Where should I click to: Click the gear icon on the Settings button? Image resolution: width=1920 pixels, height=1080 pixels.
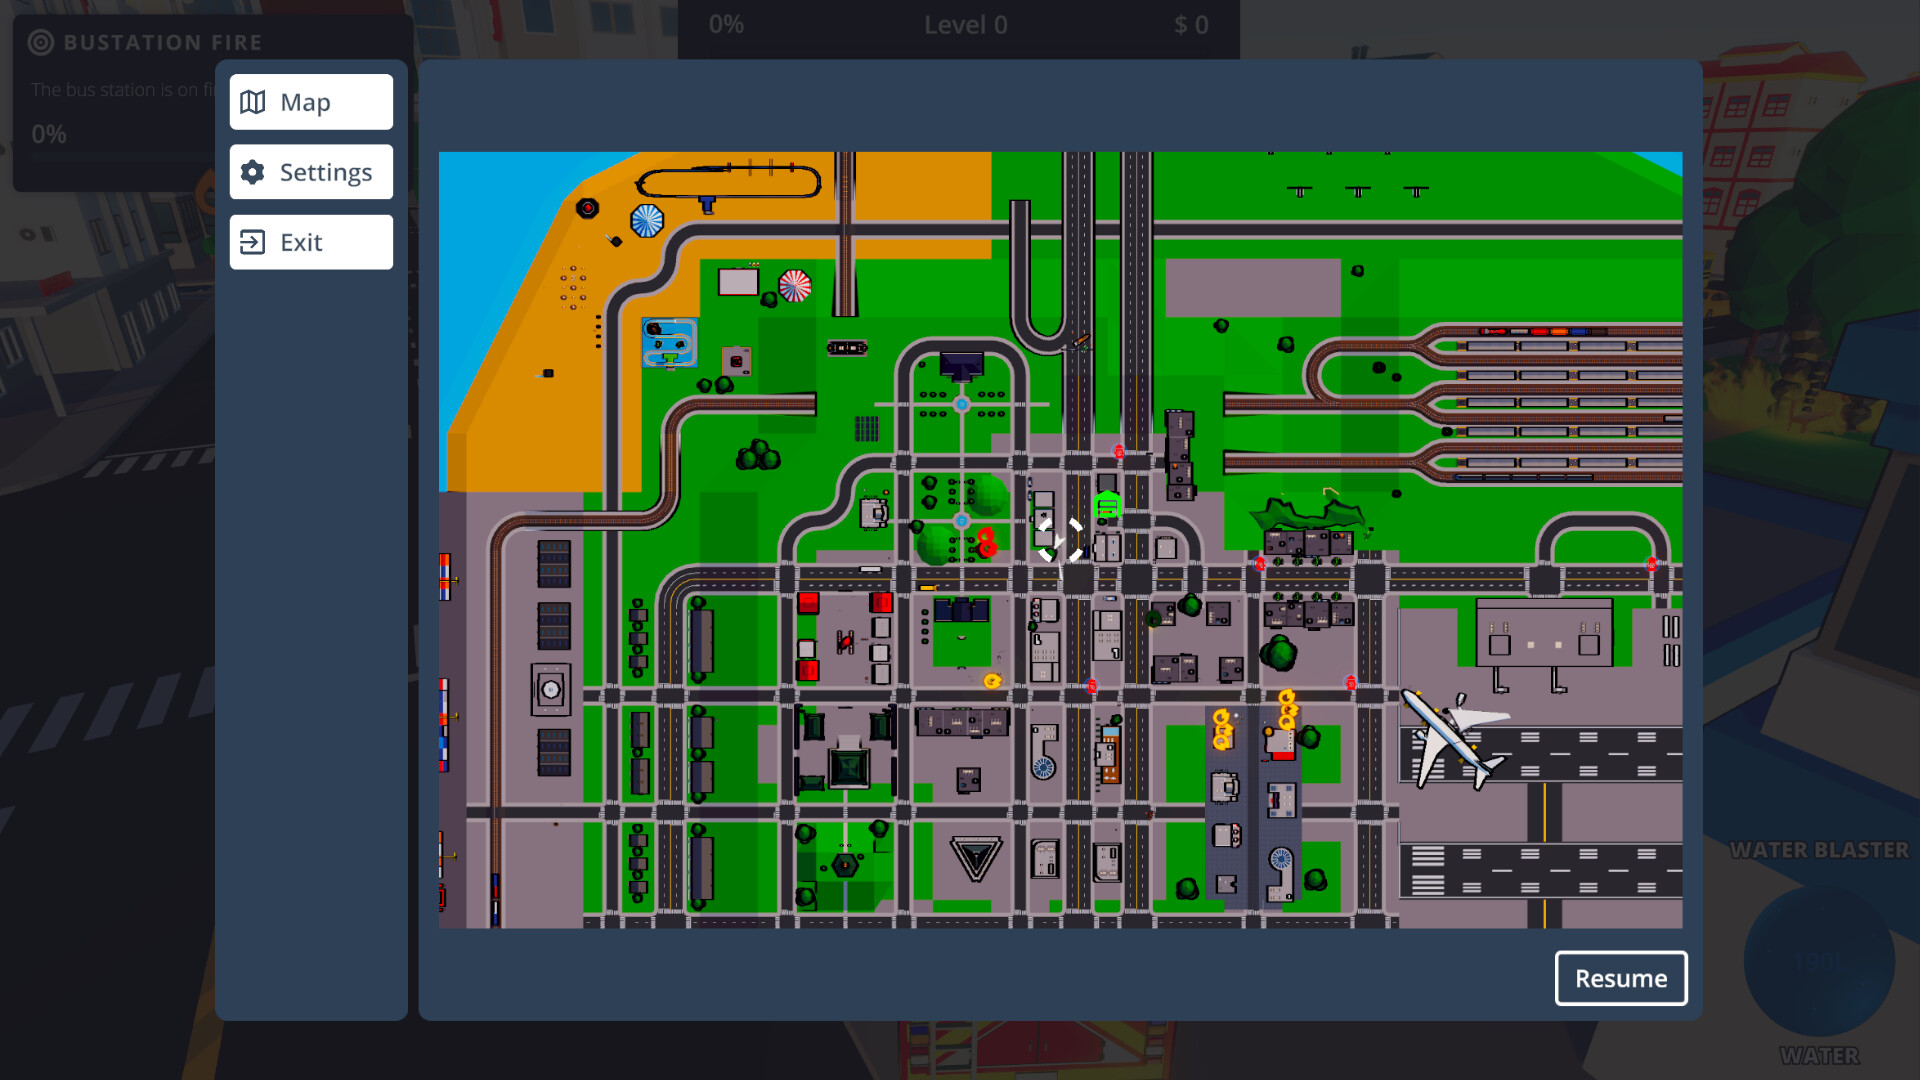pos(253,172)
